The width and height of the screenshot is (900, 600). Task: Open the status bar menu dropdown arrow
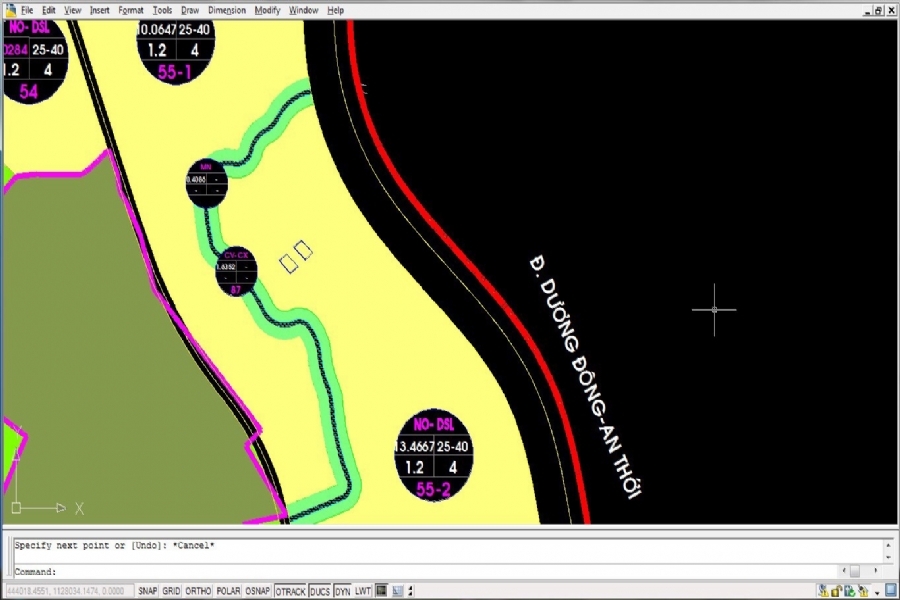click(874, 592)
